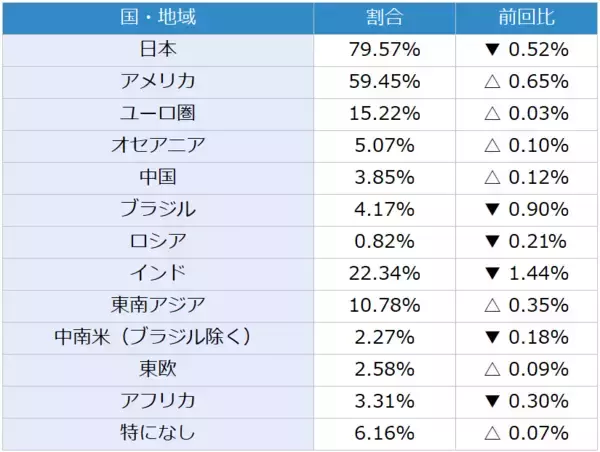Select the △ 0.65% change cell
Screen dimensions: 600x452
526,81
